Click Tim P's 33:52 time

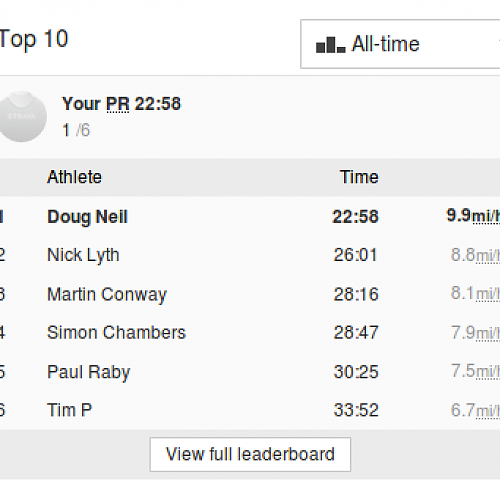pos(356,410)
